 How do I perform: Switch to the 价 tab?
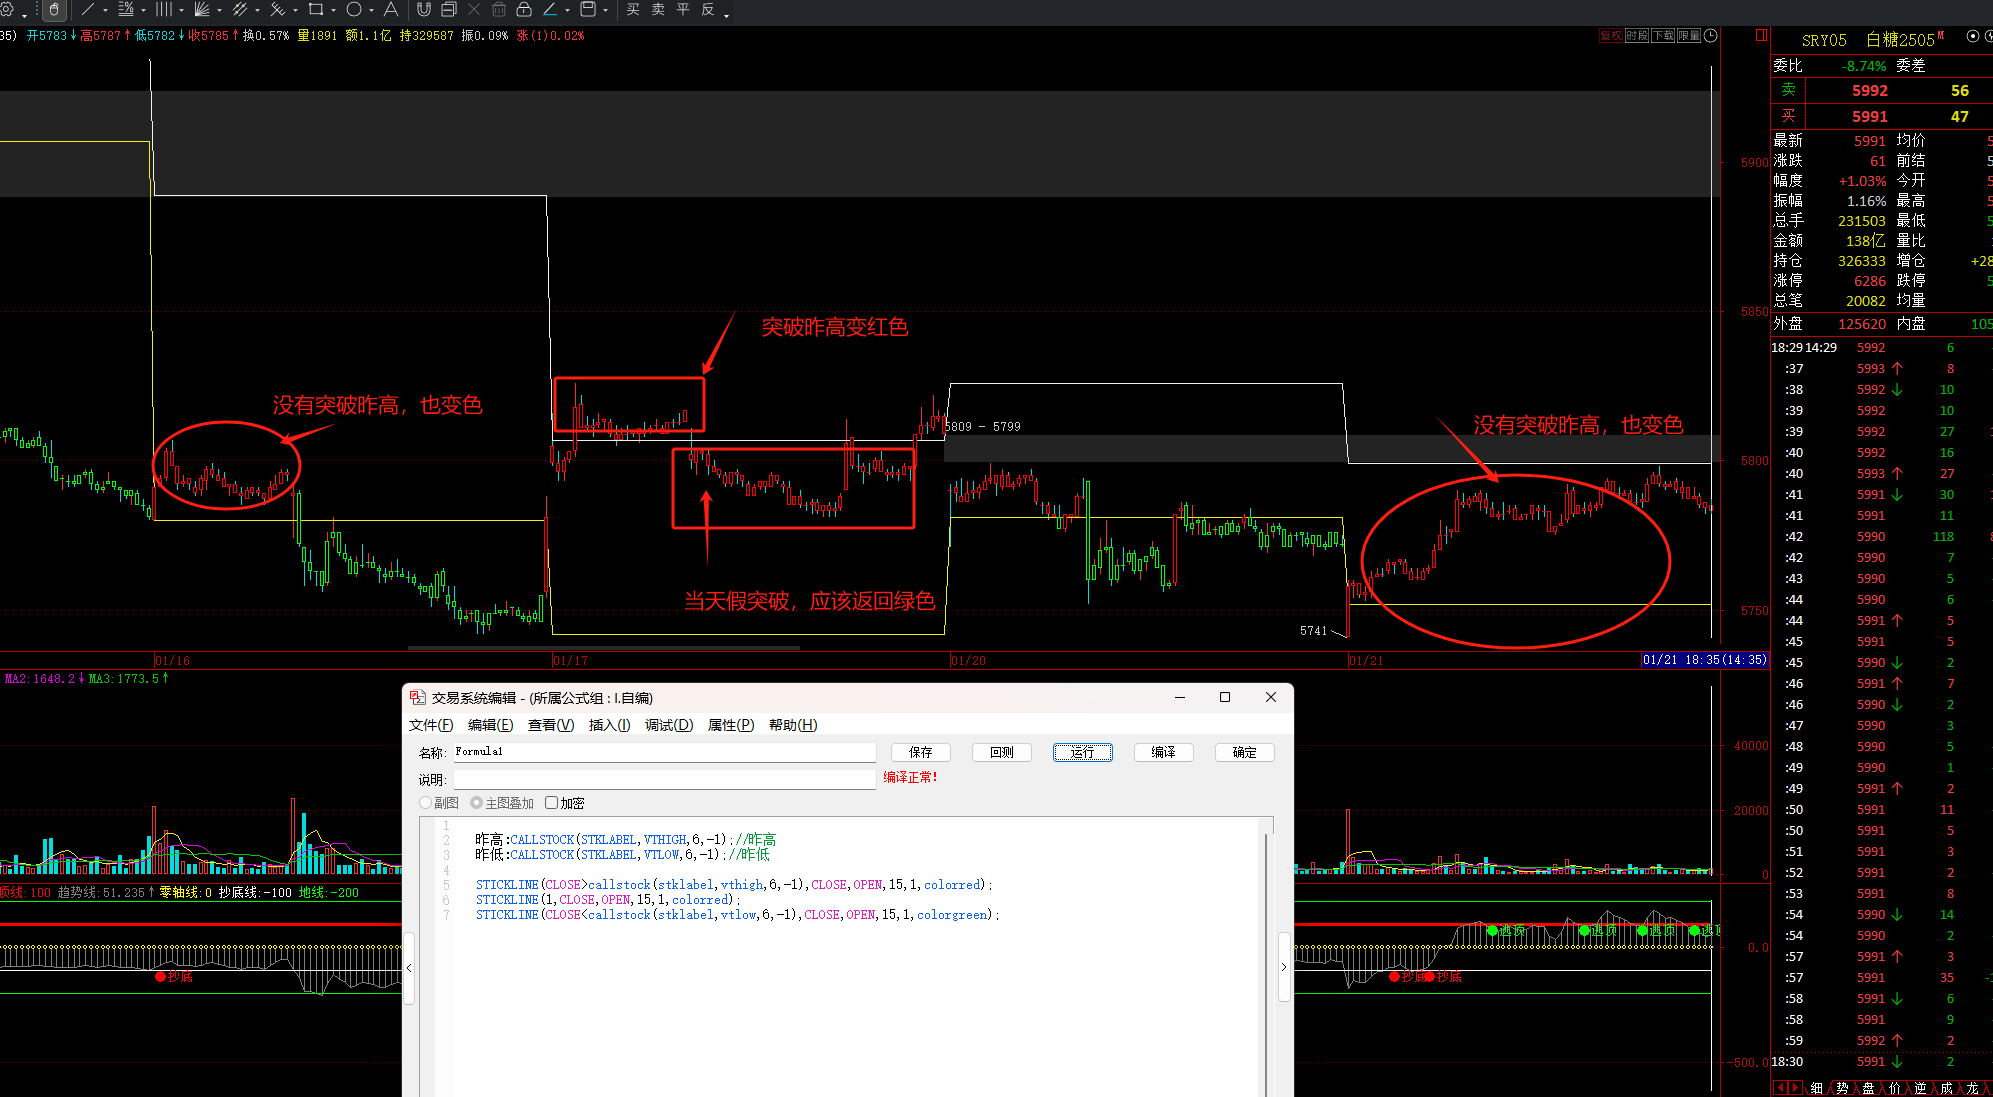coord(1894,1088)
